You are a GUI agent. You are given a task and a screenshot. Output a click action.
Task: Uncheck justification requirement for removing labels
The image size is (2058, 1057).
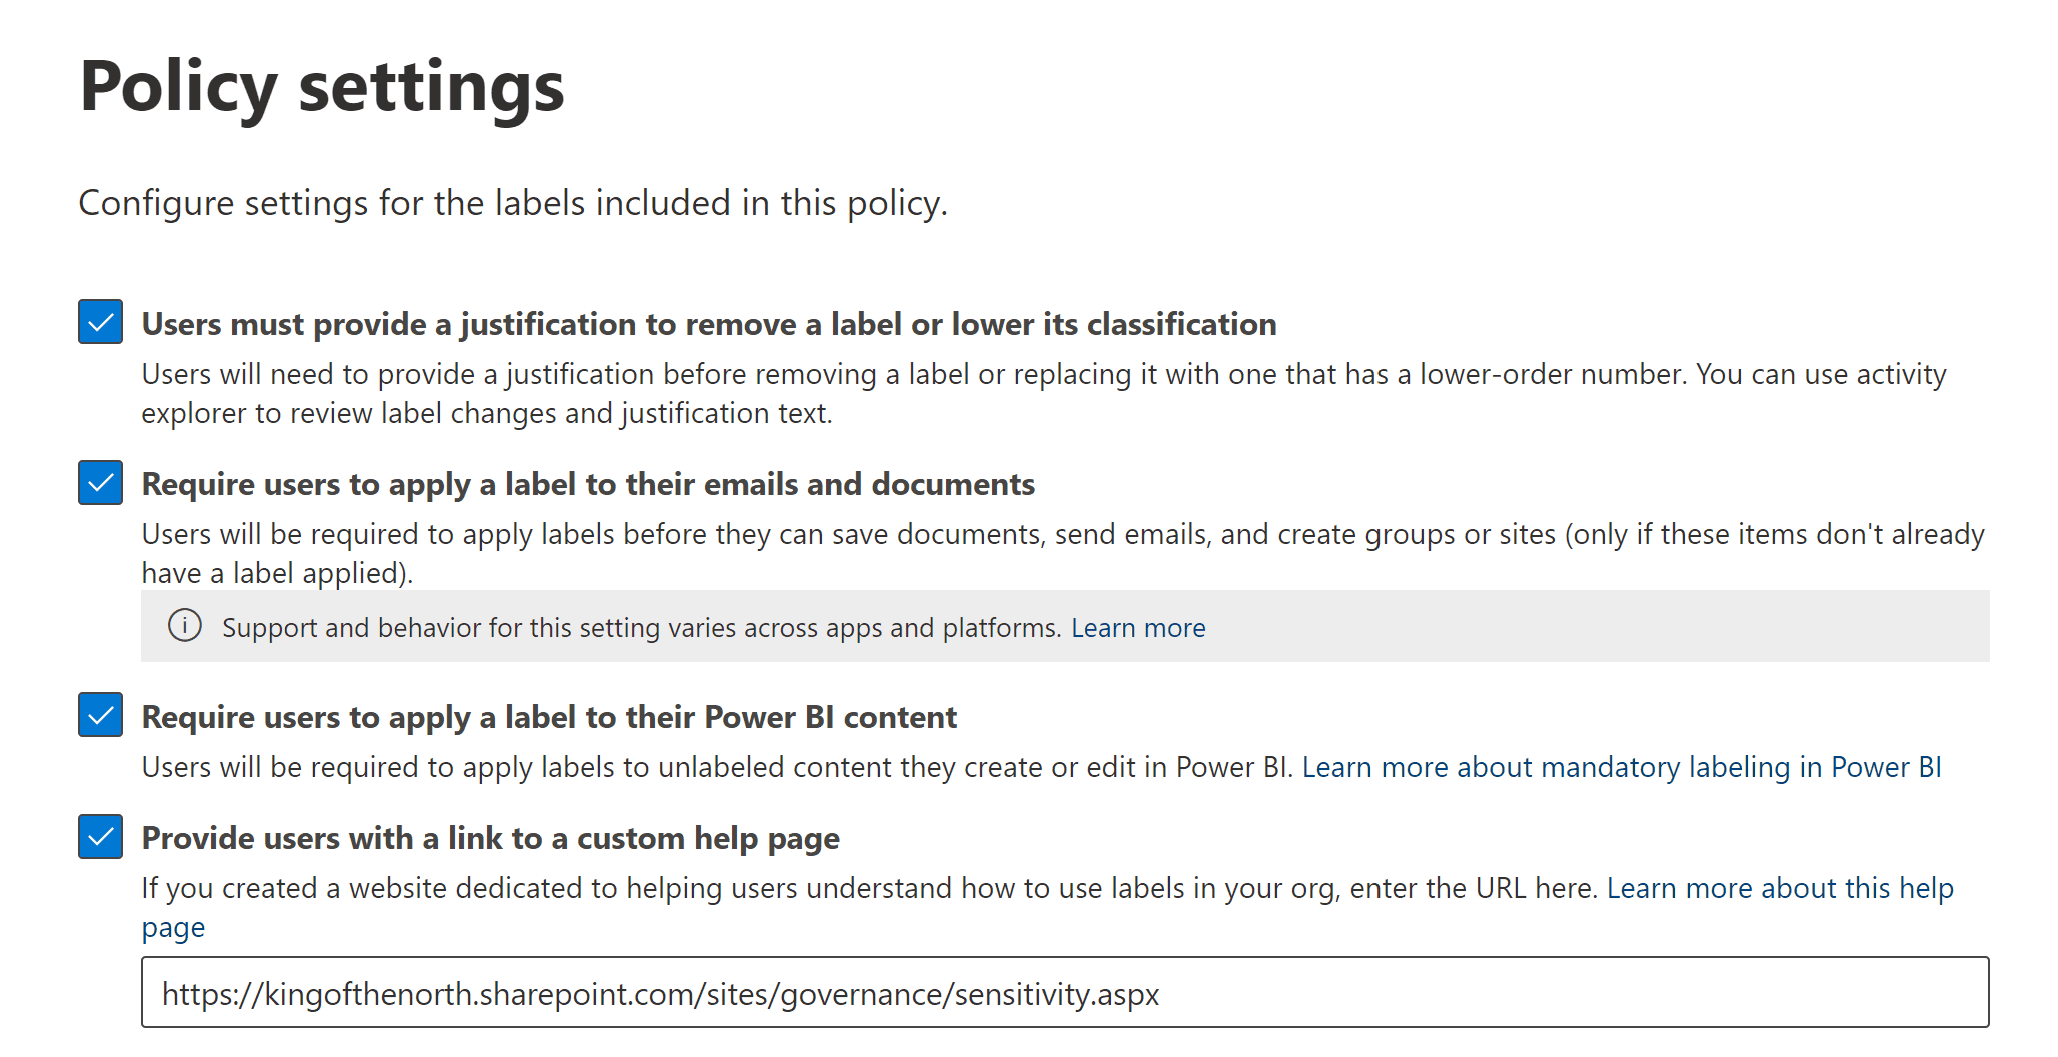tap(100, 322)
